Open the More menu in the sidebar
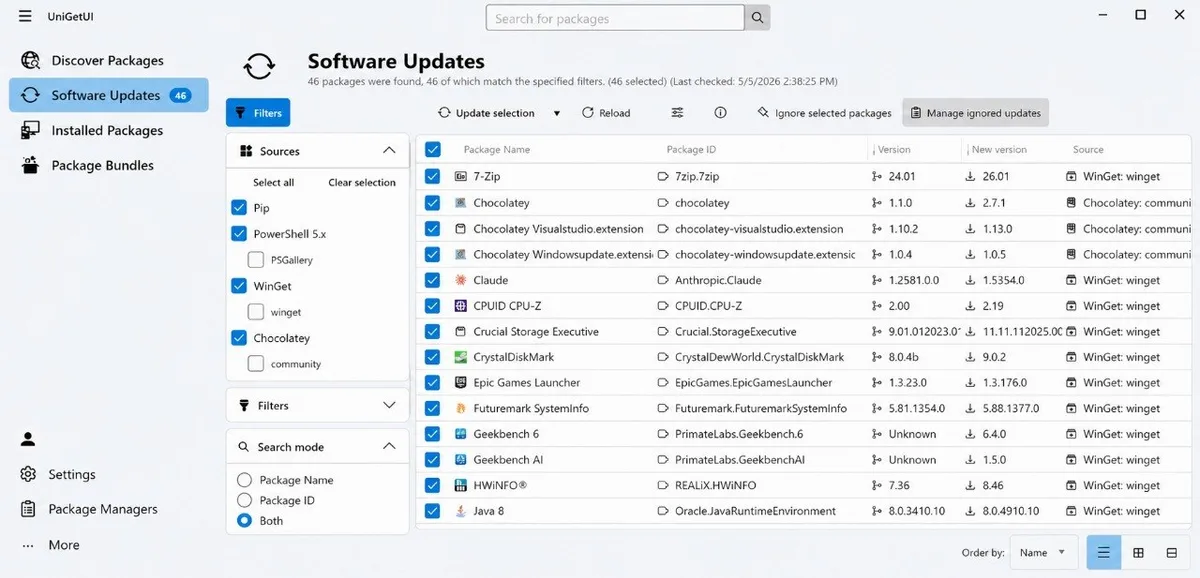The image size is (1200, 578). tap(109, 545)
